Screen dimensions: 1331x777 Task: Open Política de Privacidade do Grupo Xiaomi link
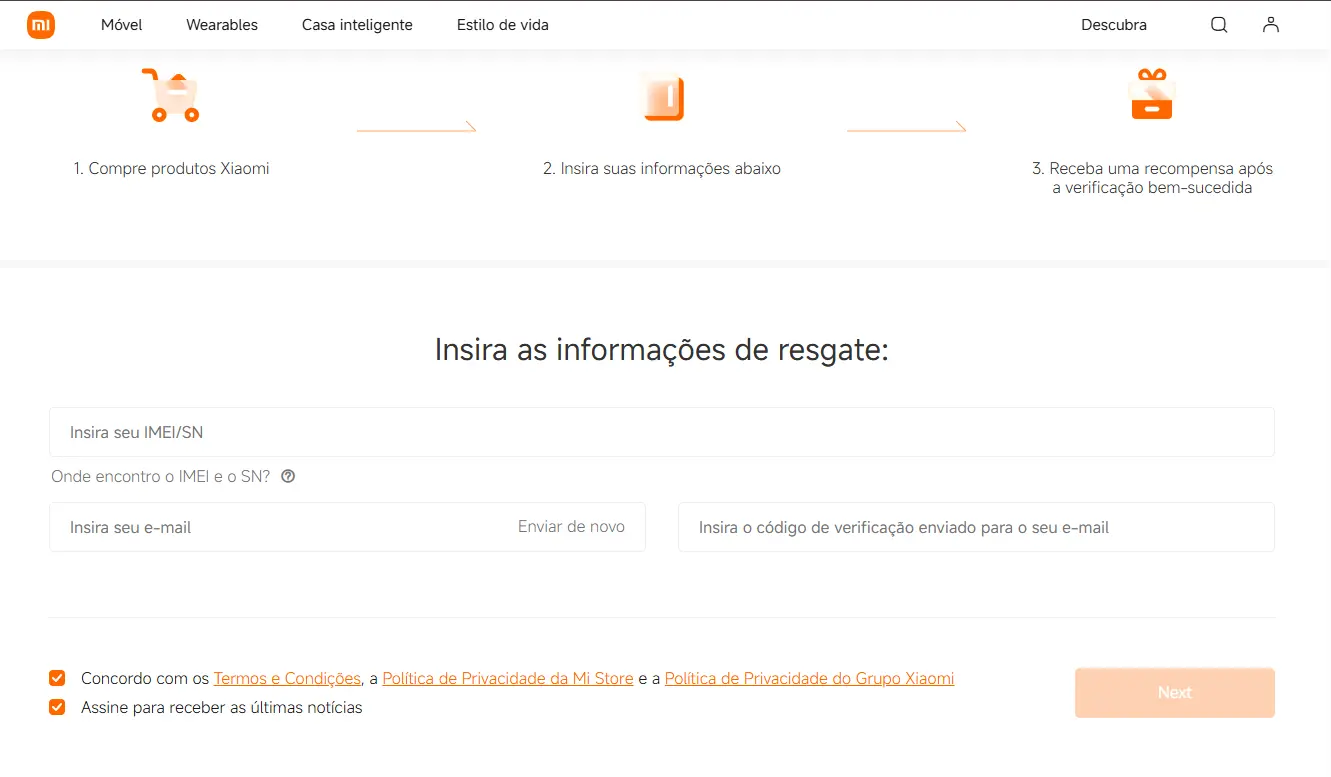click(x=809, y=678)
